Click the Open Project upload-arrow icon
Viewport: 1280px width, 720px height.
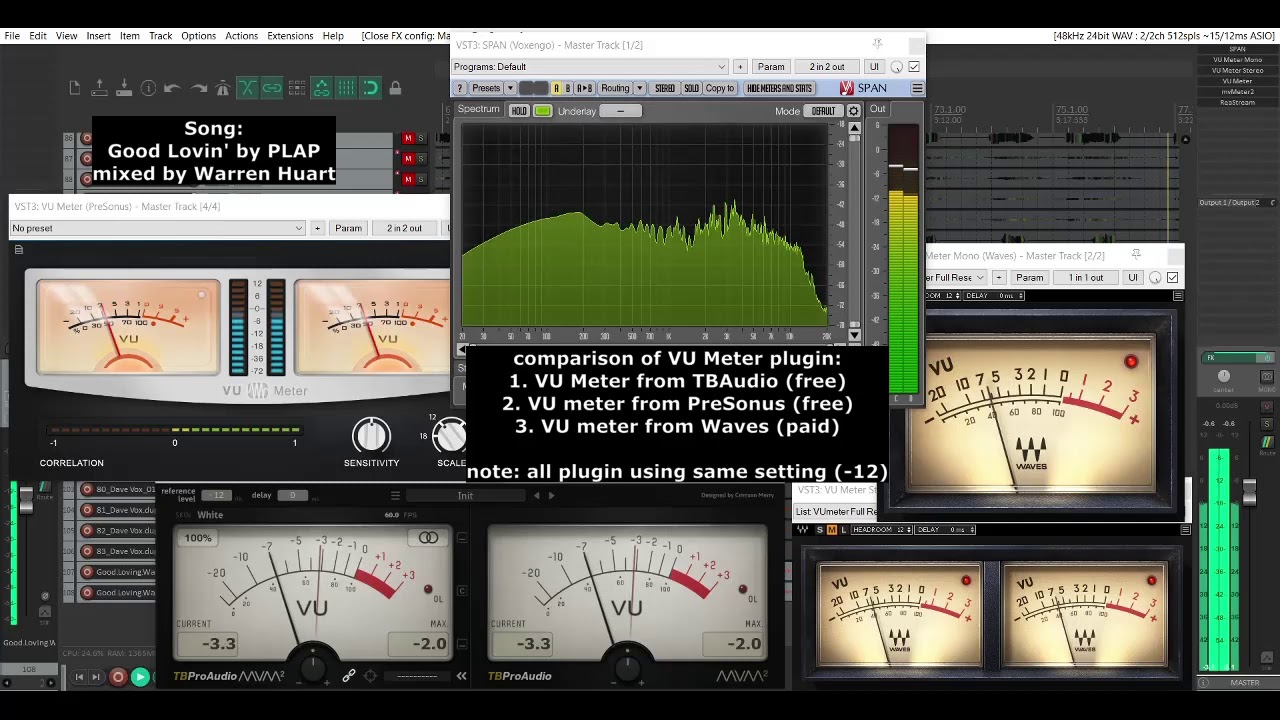click(99, 88)
